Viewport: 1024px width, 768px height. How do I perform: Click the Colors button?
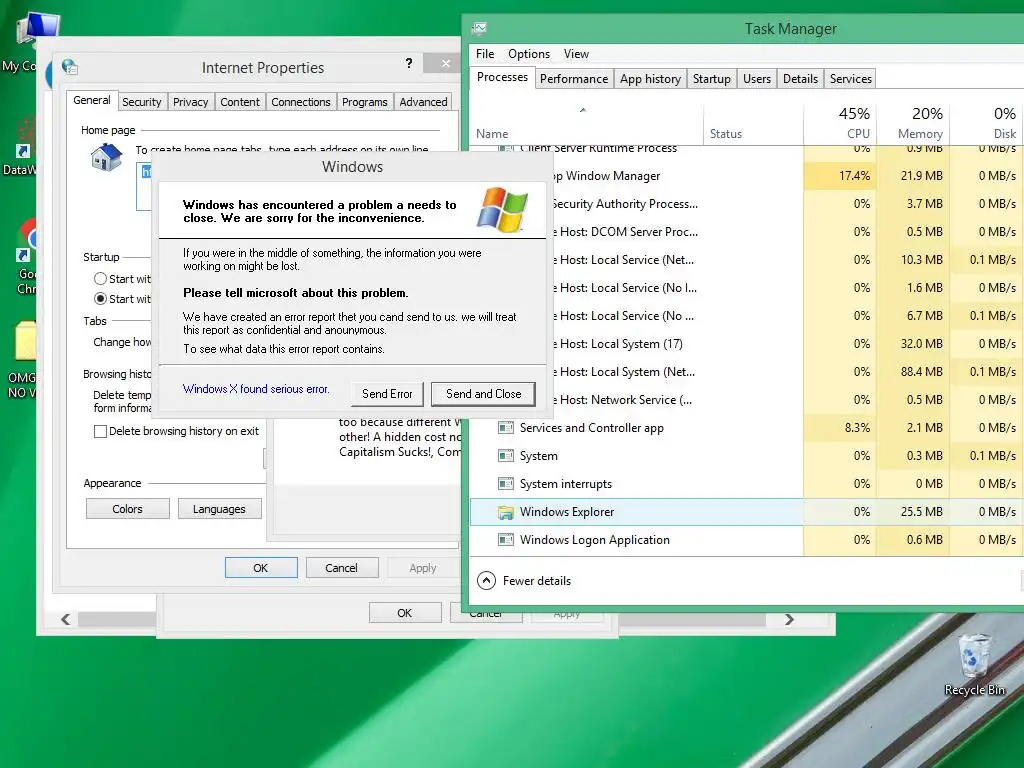(x=127, y=509)
